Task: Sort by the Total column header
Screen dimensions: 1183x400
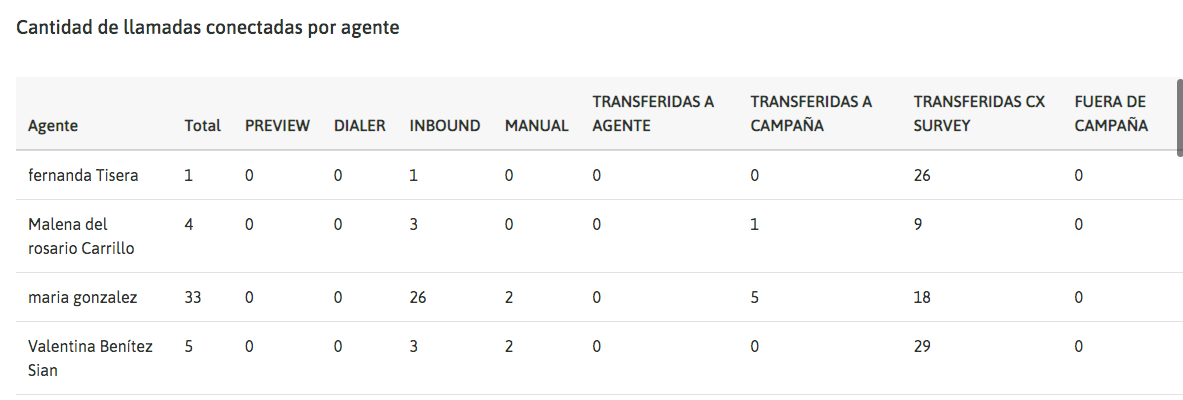Action: click(202, 126)
